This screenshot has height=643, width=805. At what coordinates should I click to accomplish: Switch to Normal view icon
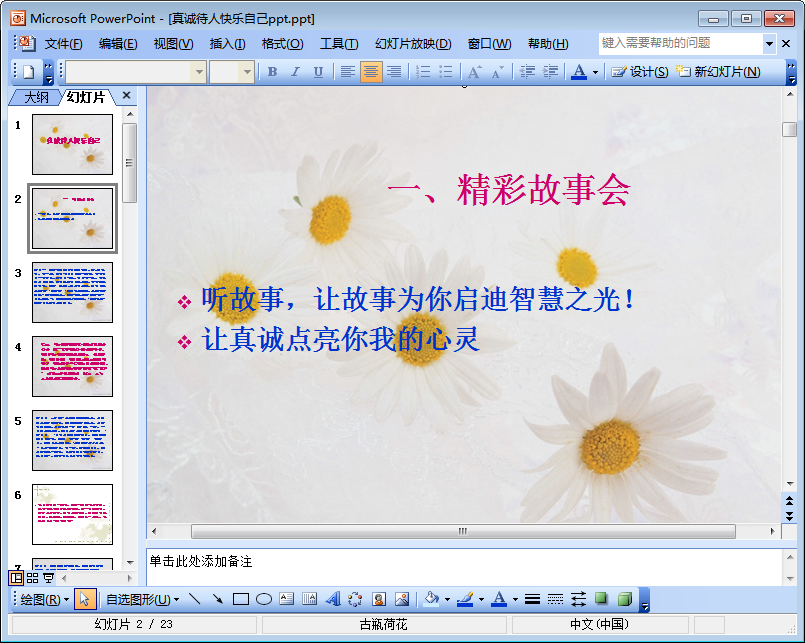tap(16, 578)
